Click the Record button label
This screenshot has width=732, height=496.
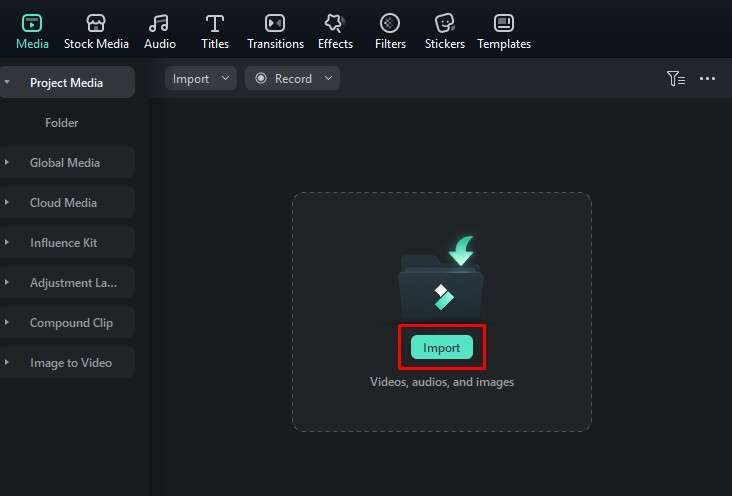coord(293,78)
